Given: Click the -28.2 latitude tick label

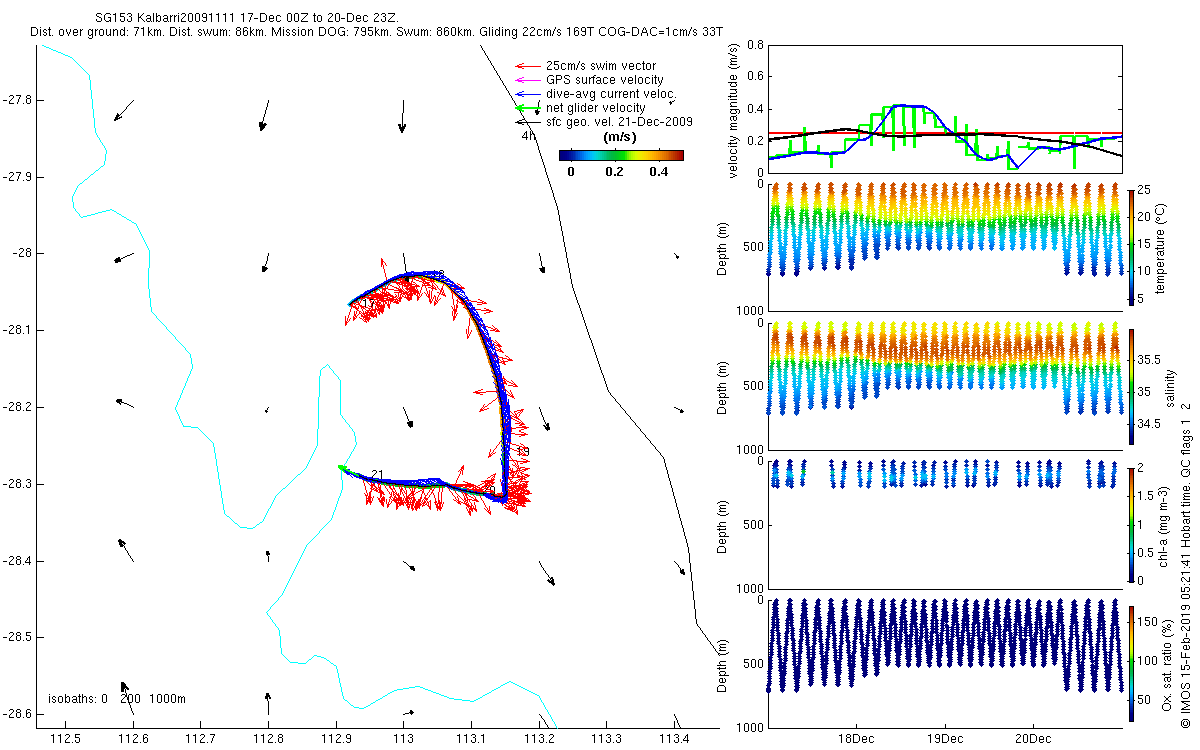Looking at the screenshot, I should 17,407.
